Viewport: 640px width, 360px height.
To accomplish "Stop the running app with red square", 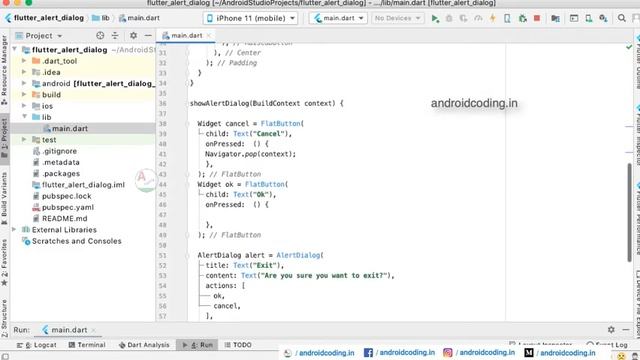I will 537,18.
